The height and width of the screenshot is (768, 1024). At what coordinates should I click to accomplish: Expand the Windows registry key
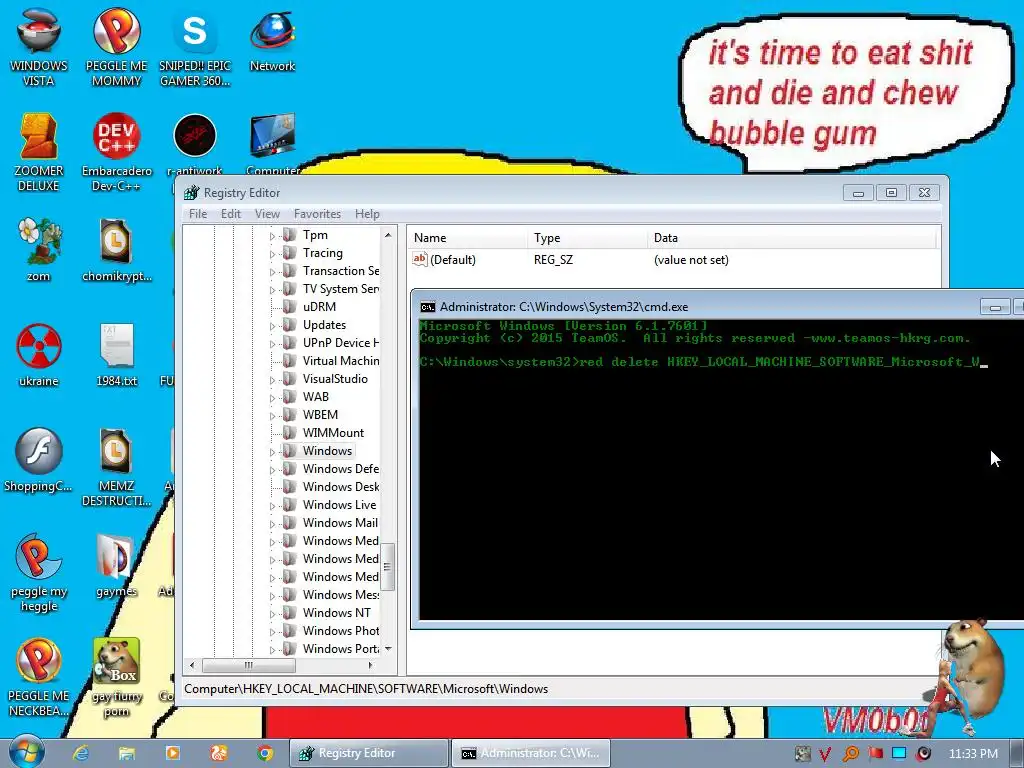point(272,451)
